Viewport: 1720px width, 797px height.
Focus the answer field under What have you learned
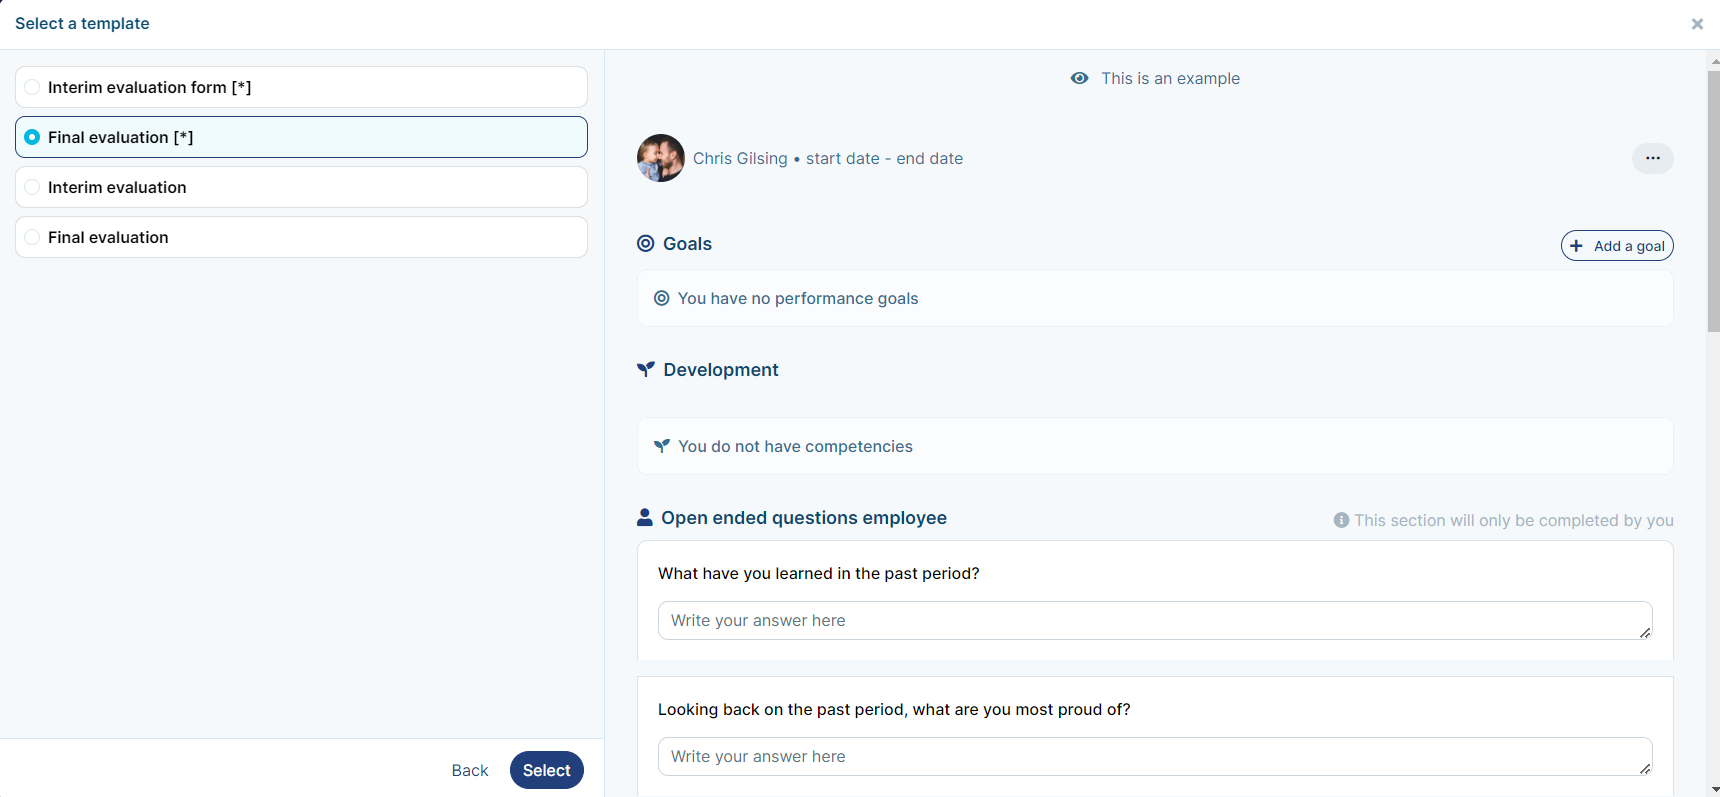pos(1155,620)
